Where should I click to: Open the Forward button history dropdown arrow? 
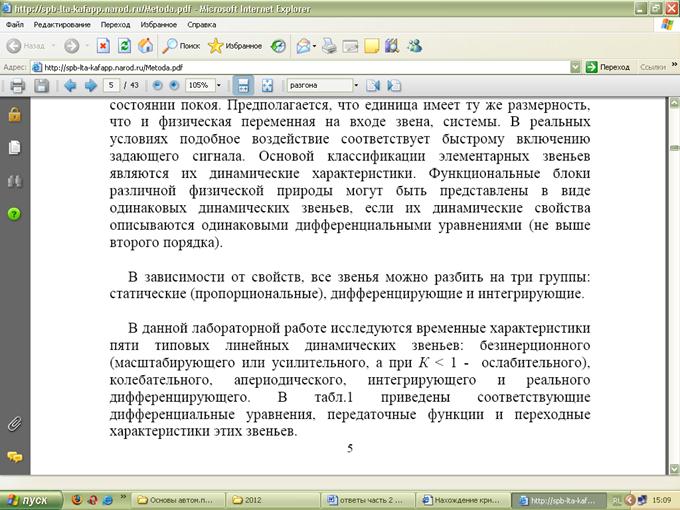[x=87, y=46]
